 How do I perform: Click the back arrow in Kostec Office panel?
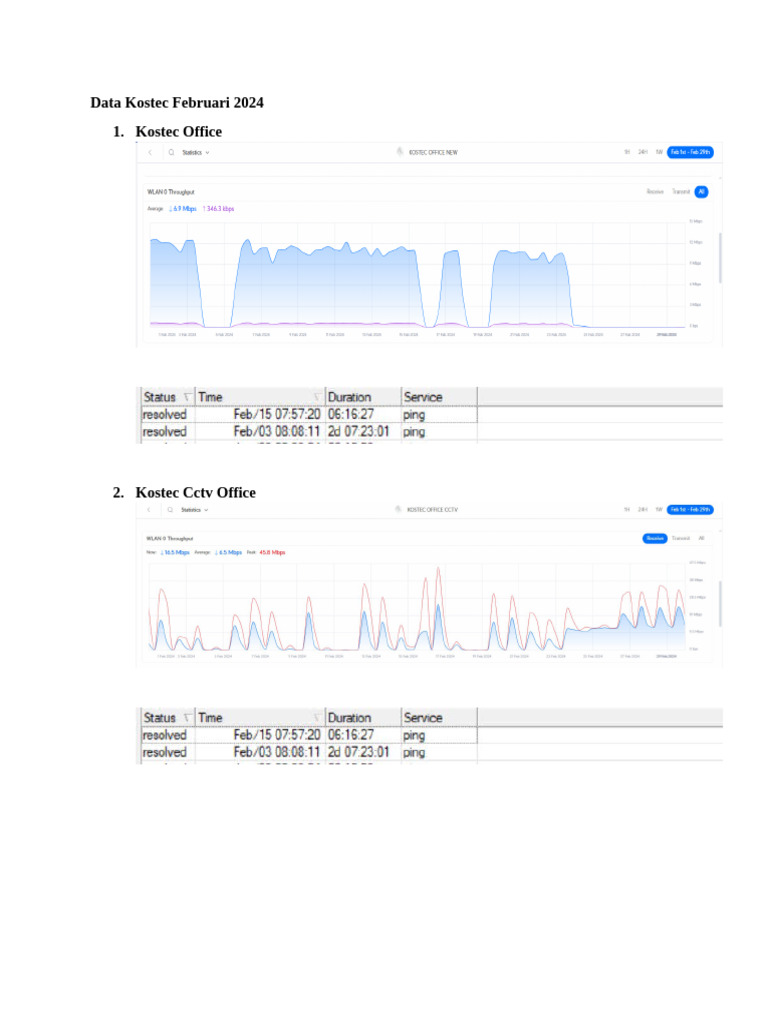tap(150, 152)
